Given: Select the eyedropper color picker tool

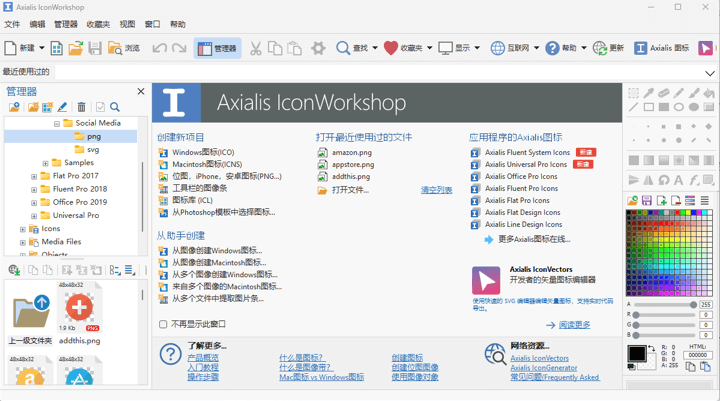Looking at the screenshot, I should click(648, 93).
